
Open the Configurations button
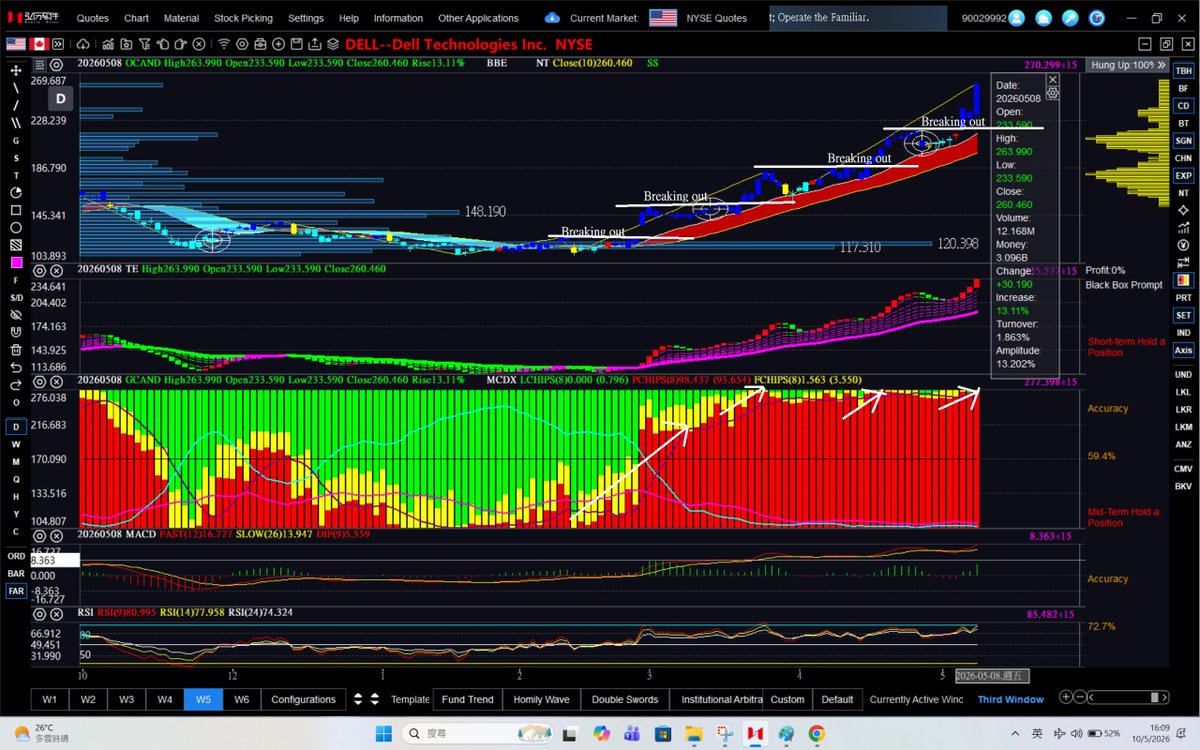(303, 699)
